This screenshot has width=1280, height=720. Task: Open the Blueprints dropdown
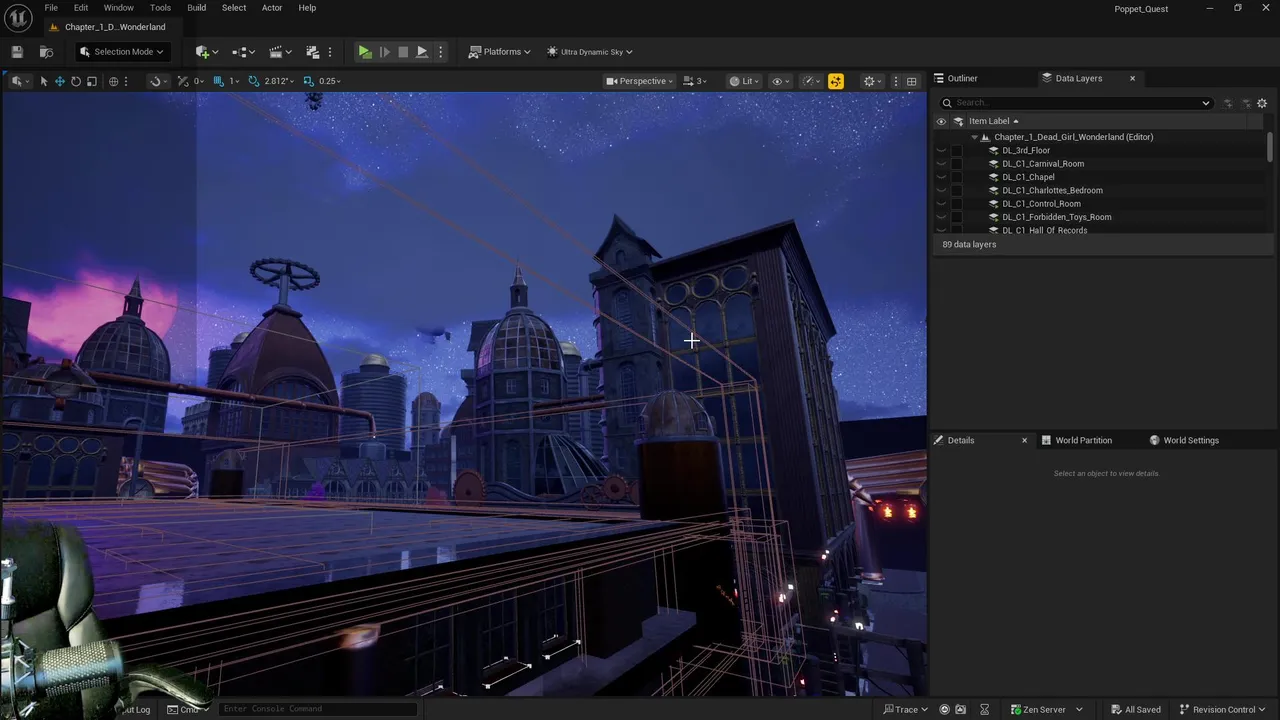[244, 52]
